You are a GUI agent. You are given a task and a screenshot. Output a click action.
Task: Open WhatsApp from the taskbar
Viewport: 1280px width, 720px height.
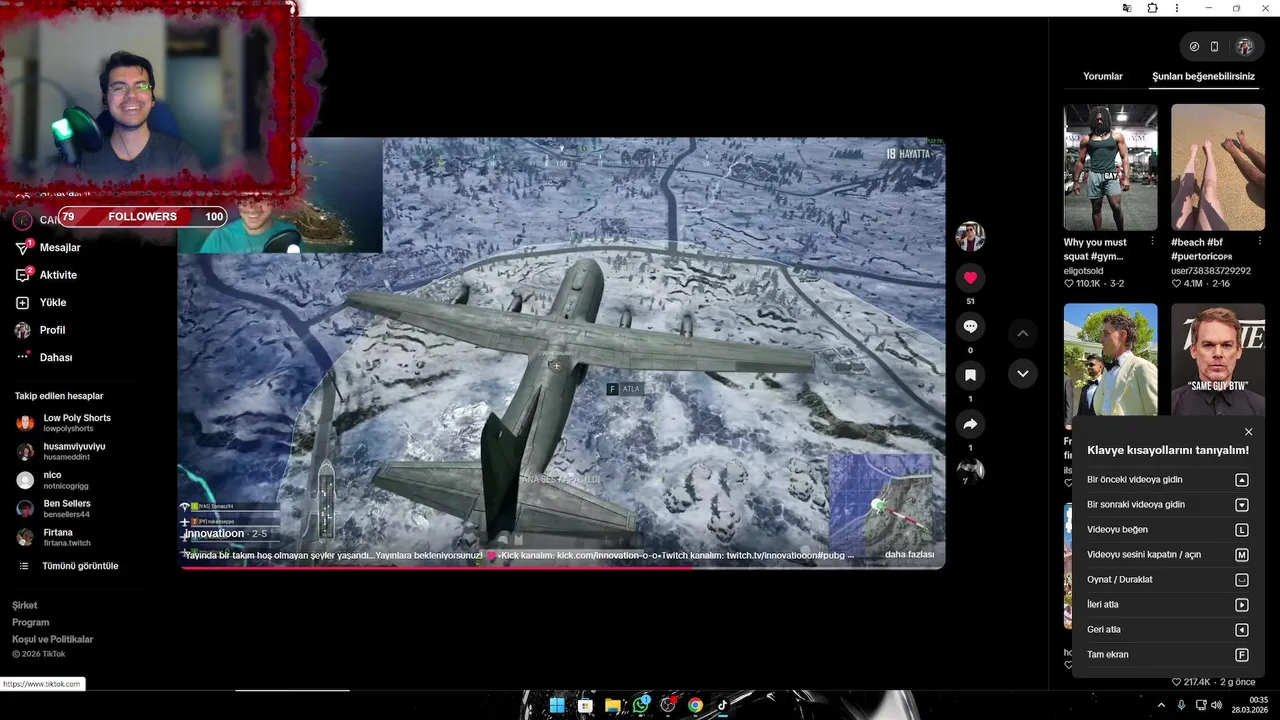tap(640, 705)
